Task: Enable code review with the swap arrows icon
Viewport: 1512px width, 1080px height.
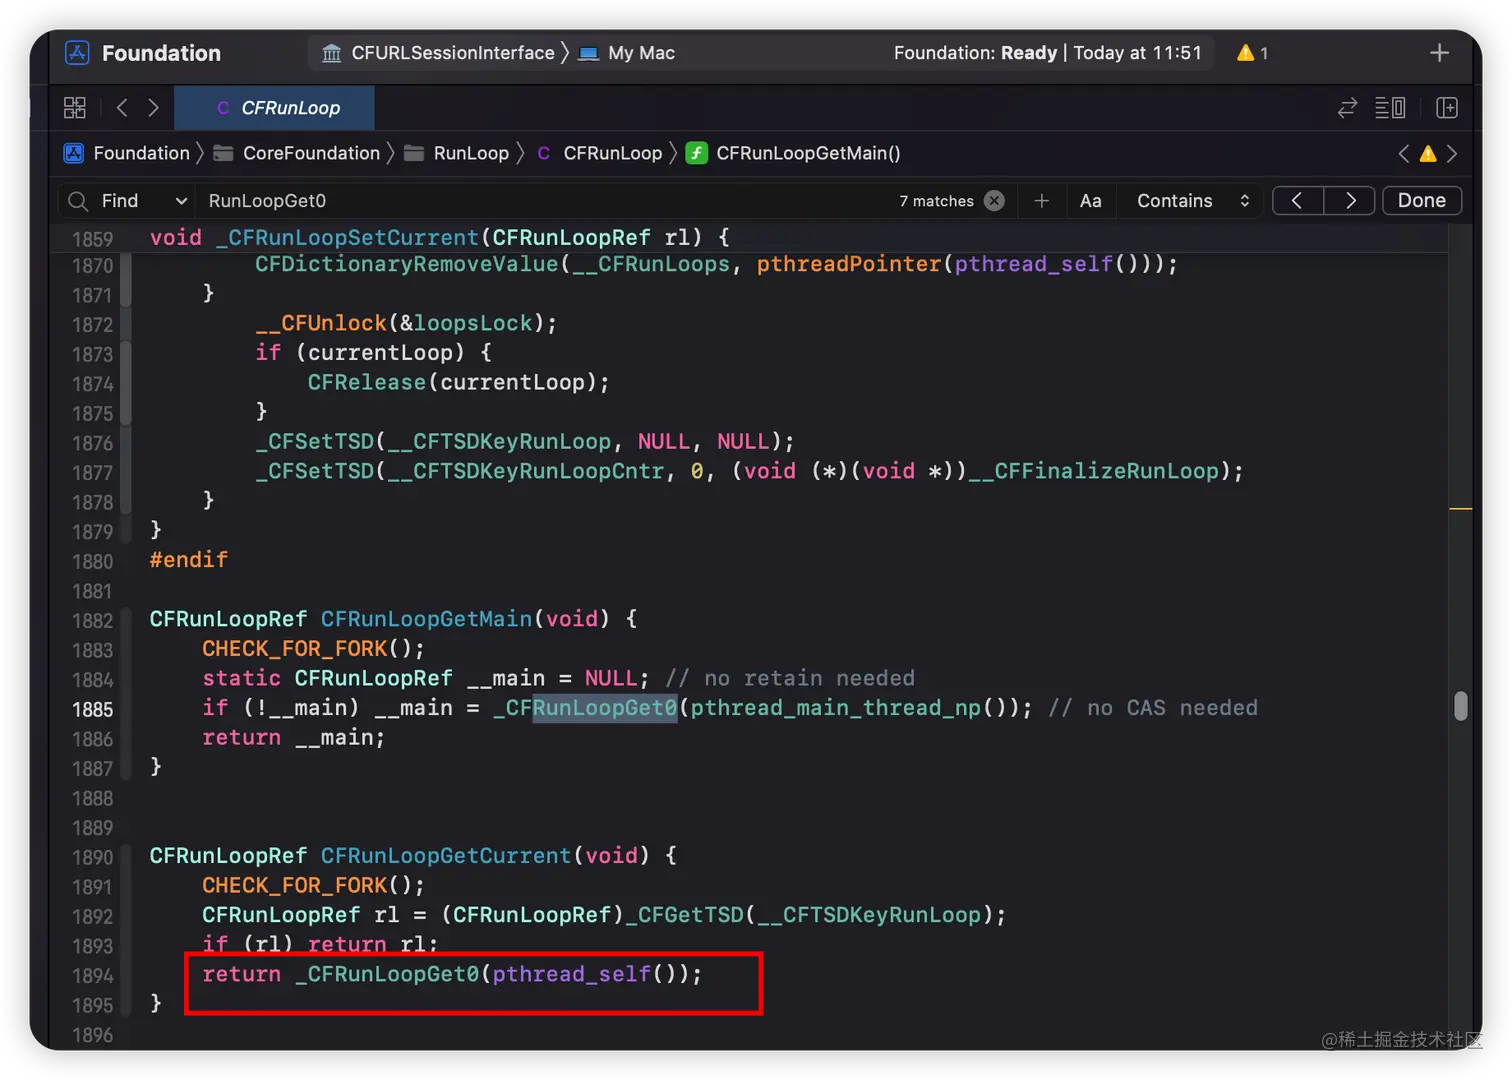Action: (x=1347, y=107)
